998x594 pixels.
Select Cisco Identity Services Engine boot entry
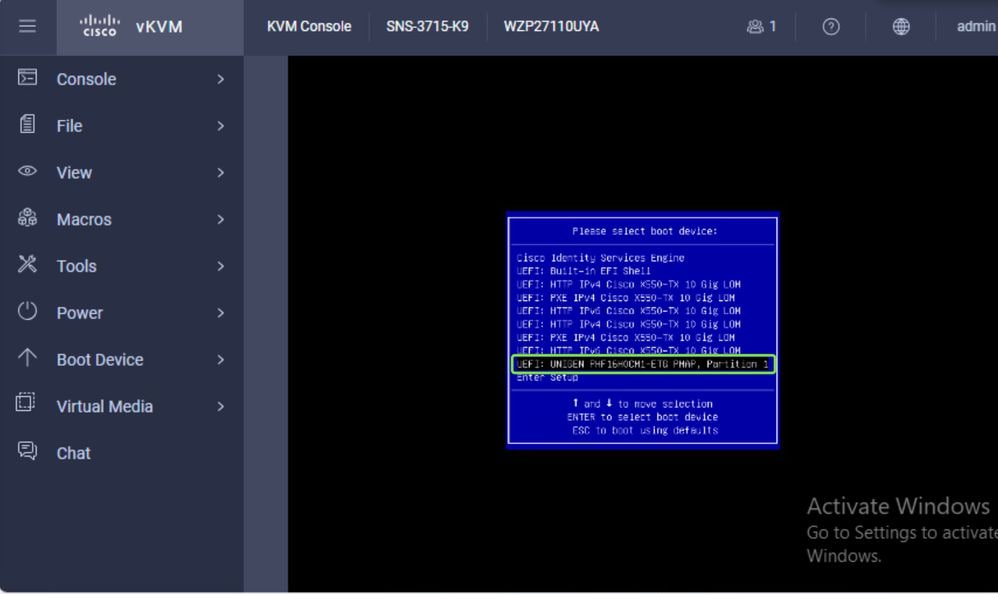(600, 258)
